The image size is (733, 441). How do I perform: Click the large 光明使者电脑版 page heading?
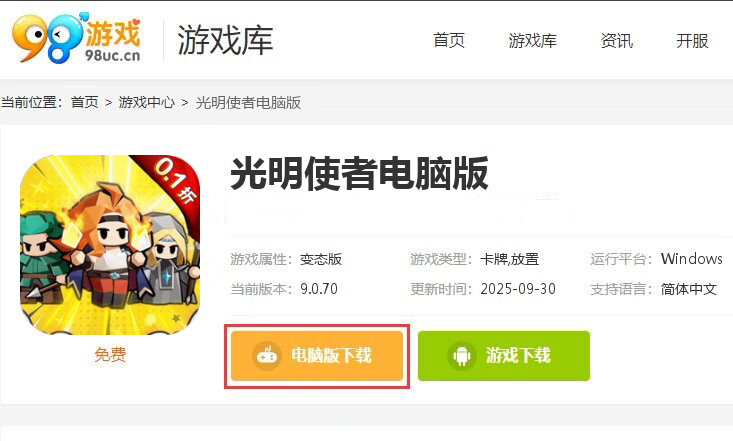point(359,174)
